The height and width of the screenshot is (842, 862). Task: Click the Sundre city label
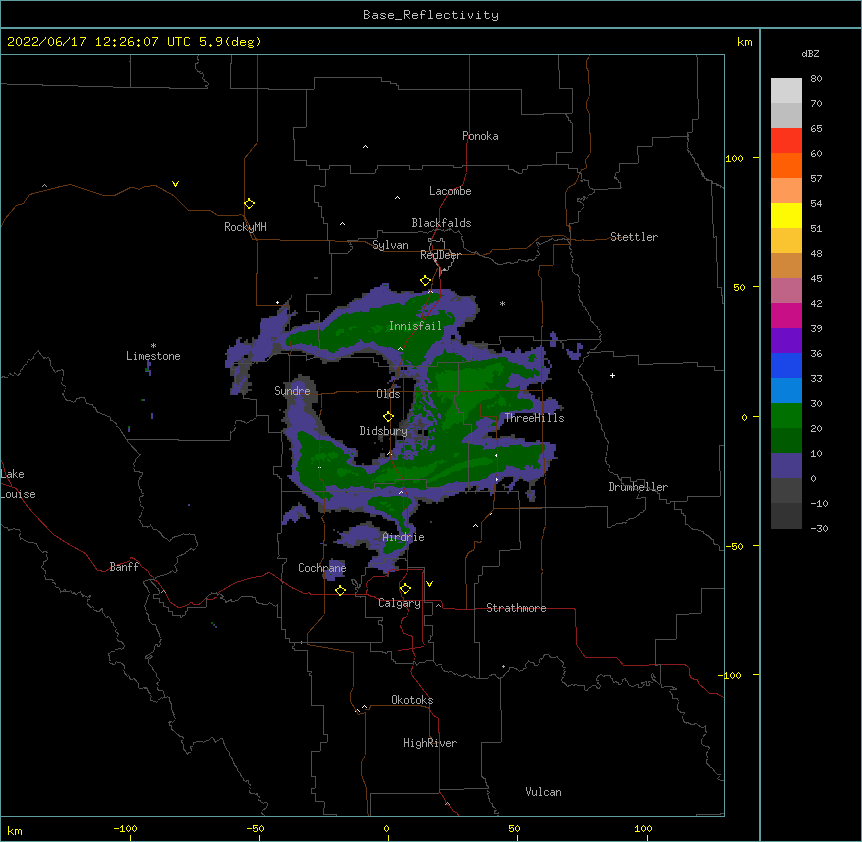[292, 391]
